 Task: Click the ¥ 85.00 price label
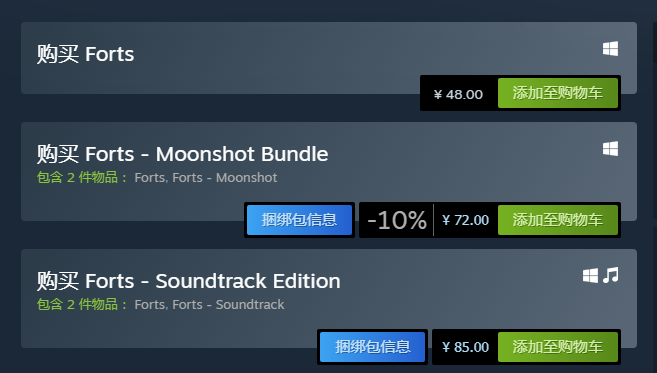point(466,347)
